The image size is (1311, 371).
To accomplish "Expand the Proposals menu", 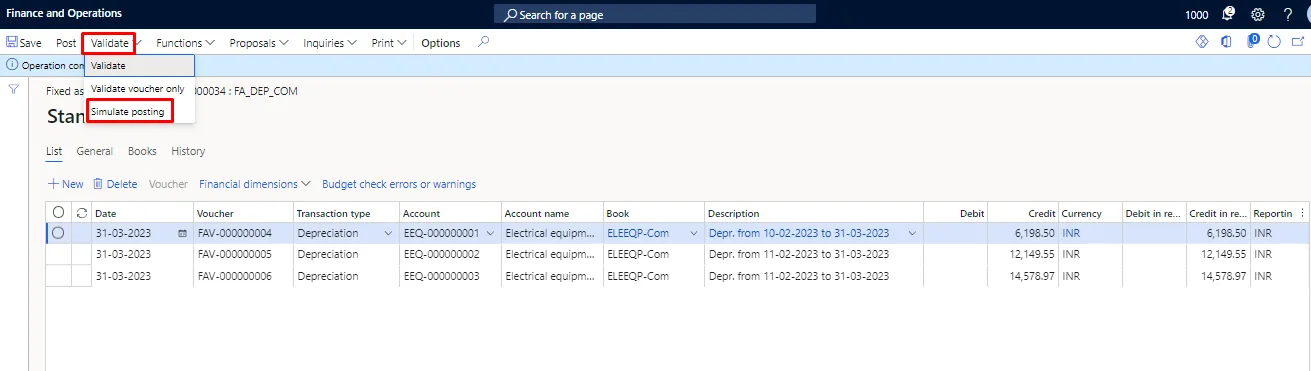I will [x=259, y=43].
